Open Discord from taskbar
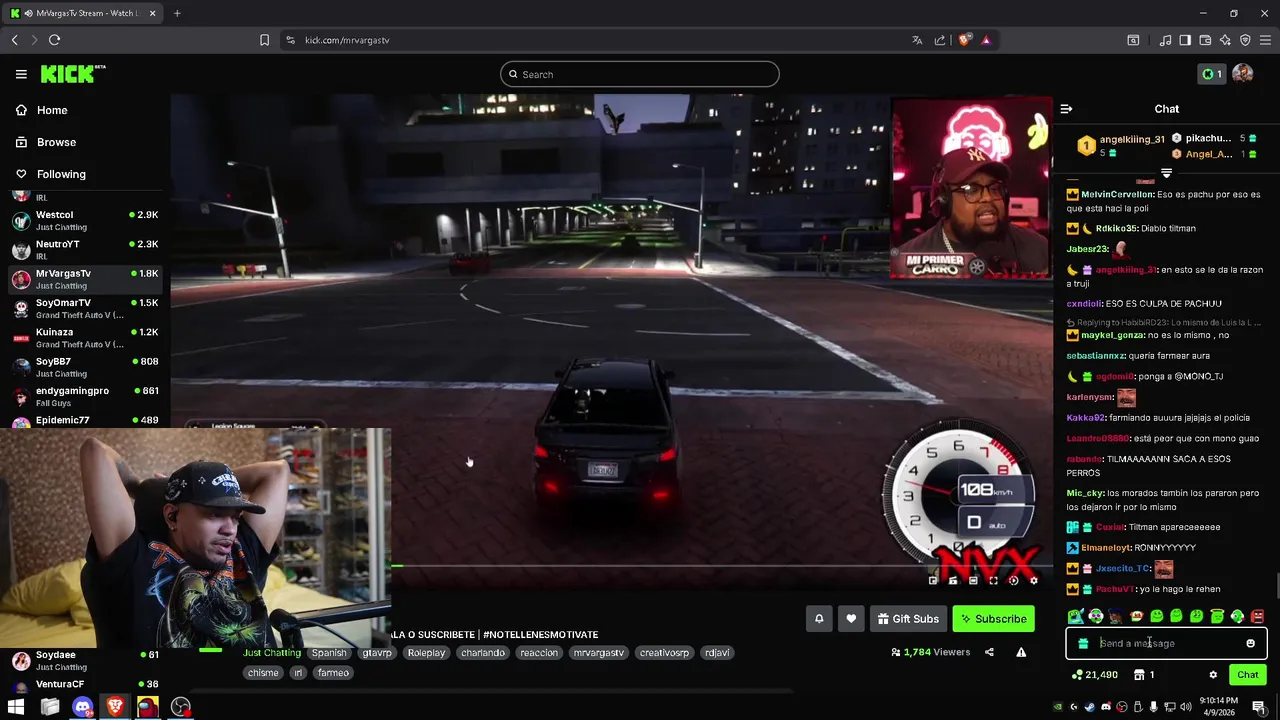 click(x=83, y=707)
